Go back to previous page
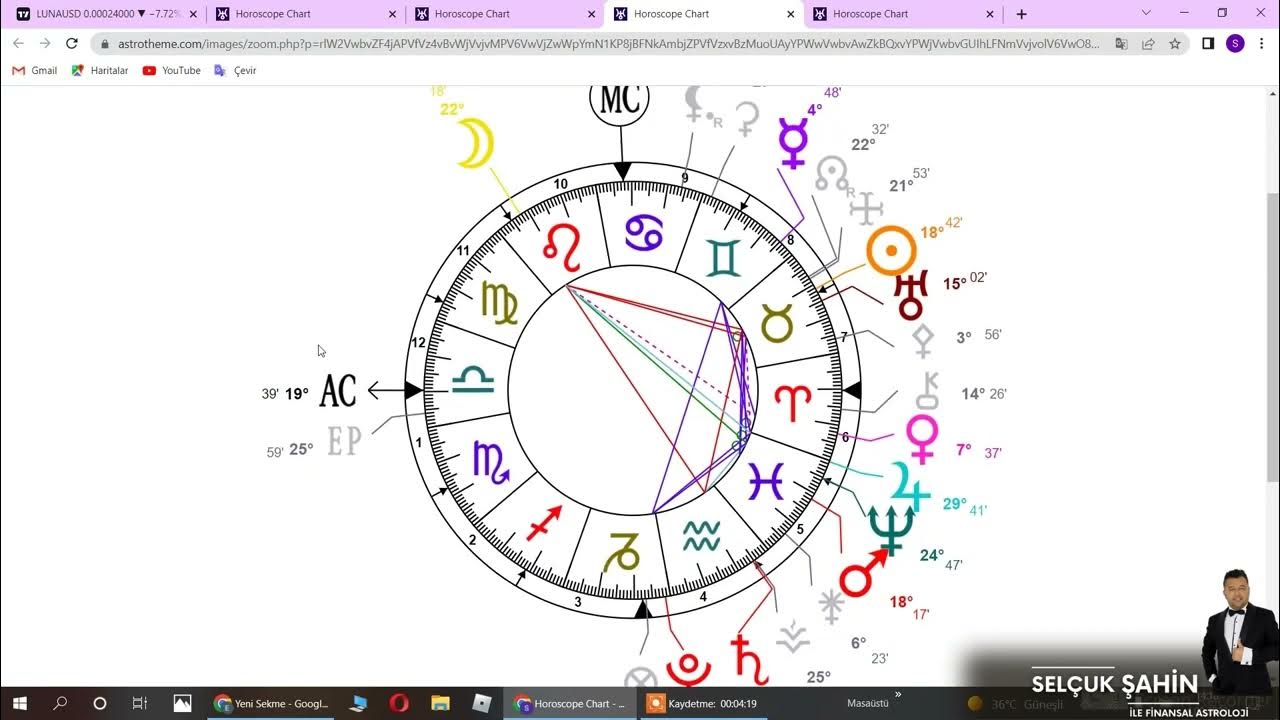The width and height of the screenshot is (1280, 720). 18,43
